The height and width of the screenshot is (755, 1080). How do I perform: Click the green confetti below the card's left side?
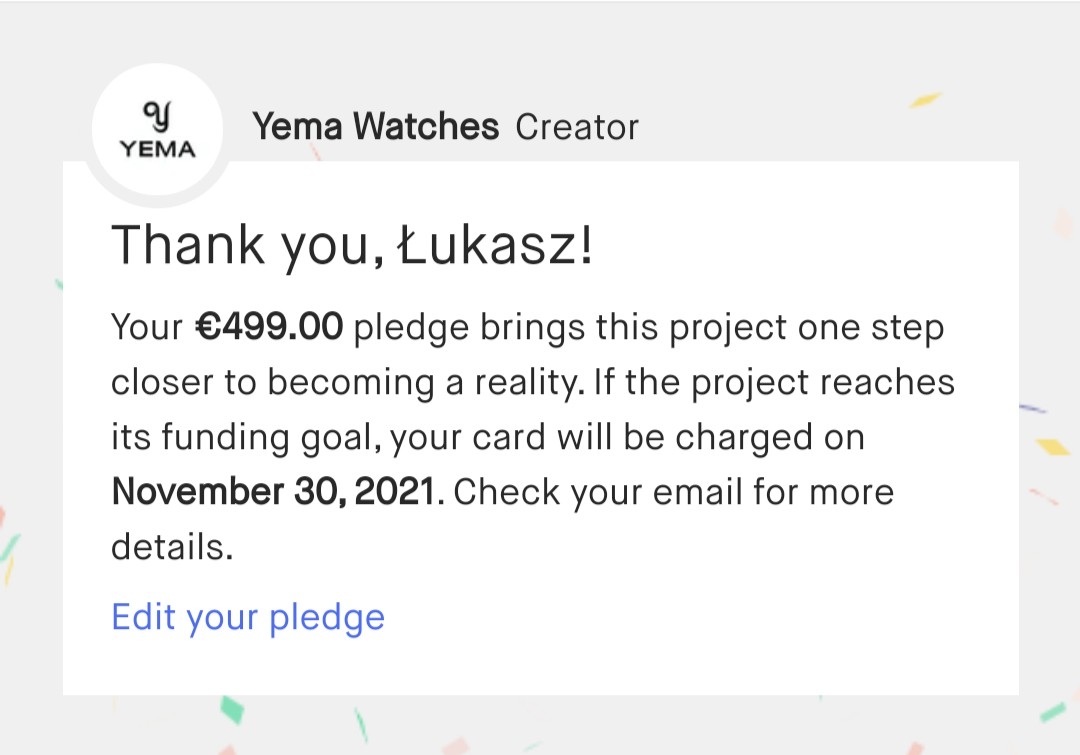pyautogui.click(x=231, y=709)
